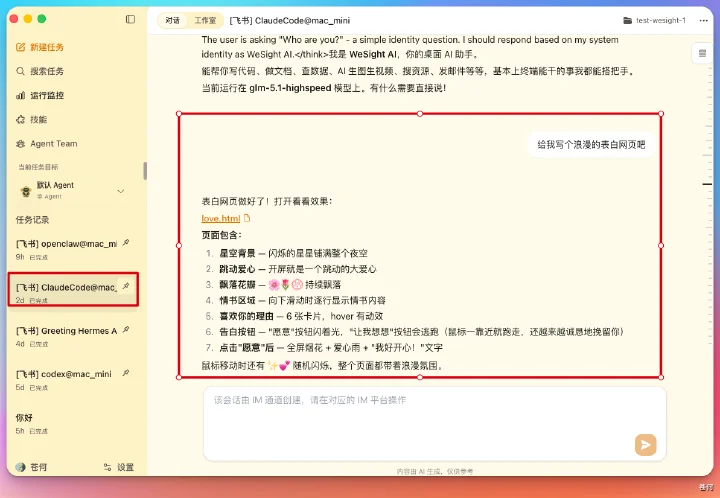The height and width of the screenshot is (498, 720).
Task: Open the Agent Team section
Action: (47, 144)
